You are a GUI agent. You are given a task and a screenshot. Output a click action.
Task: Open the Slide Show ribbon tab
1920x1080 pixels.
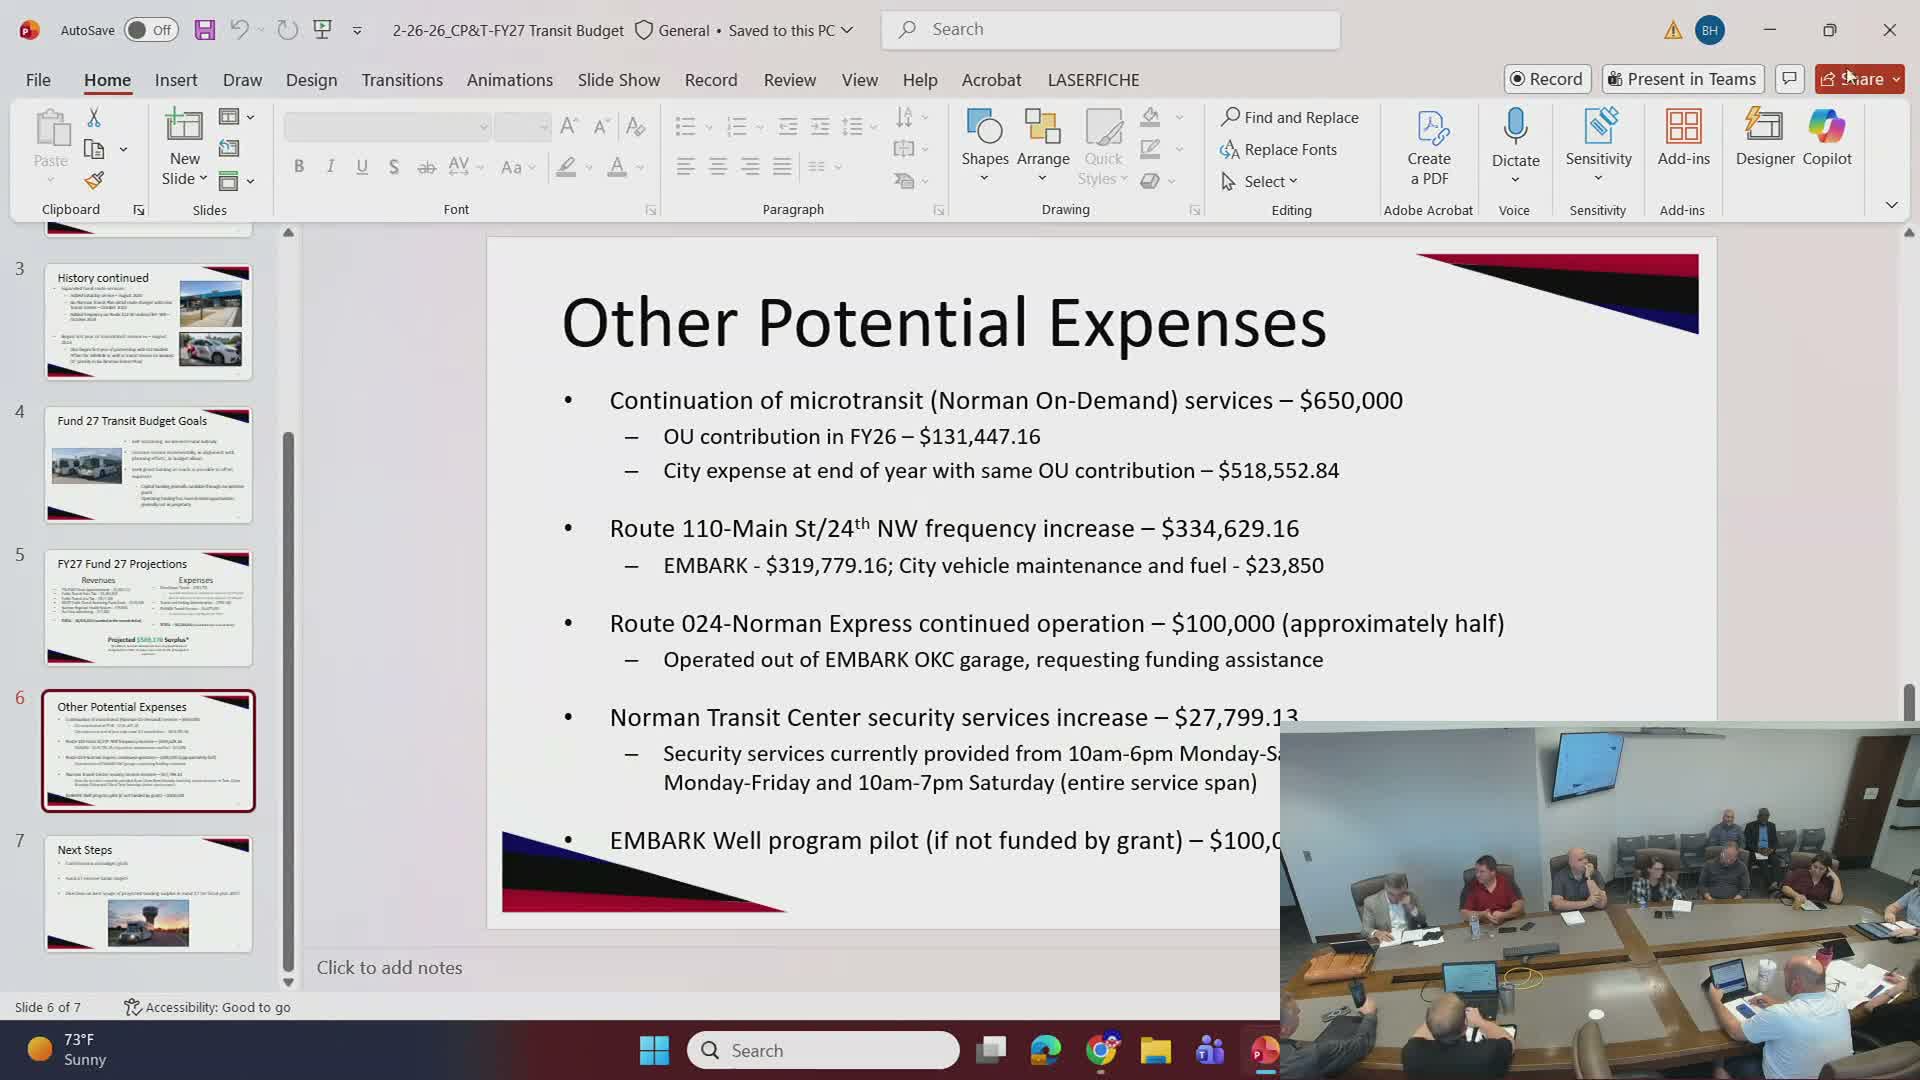pos(618,79)
